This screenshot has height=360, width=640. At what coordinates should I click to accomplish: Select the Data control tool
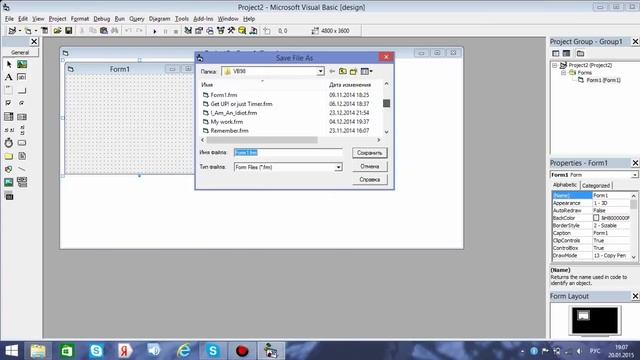tap(22, 182)
